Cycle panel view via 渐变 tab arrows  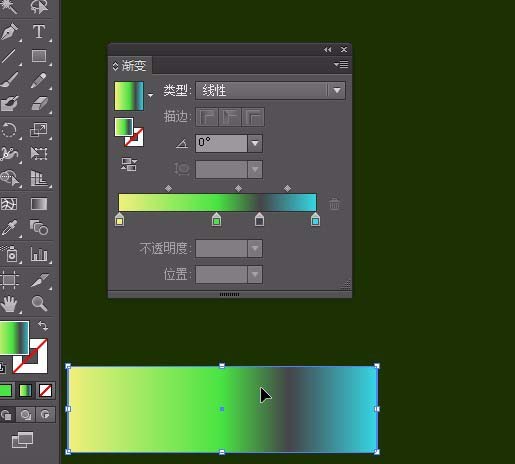pyautogui.click(x=115, y=66)
